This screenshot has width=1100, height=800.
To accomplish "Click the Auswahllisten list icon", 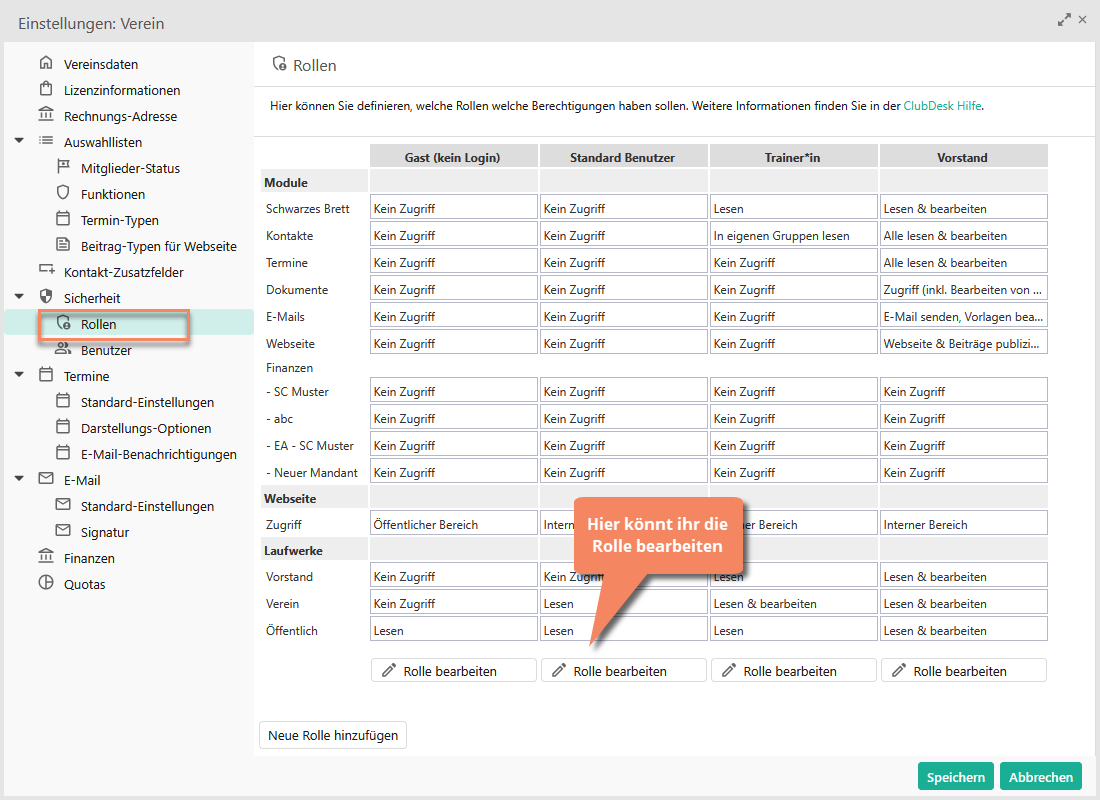I will pyautogui.click(x=46, y=141).
